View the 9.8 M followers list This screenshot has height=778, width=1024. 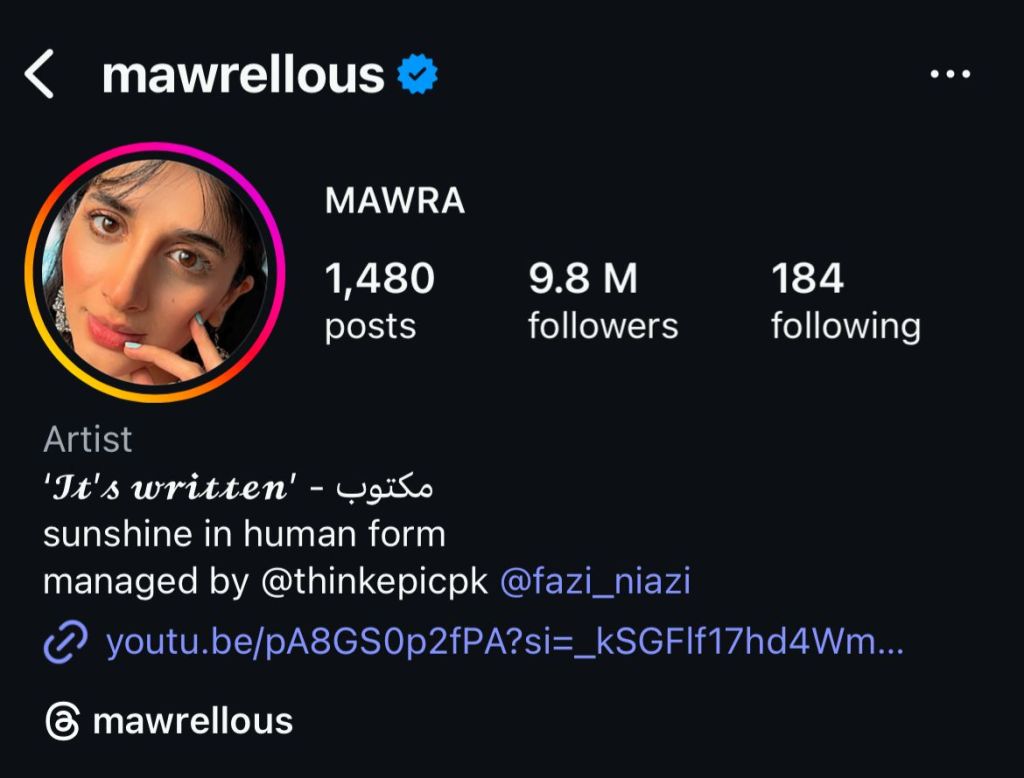pyautogui.click(x=602, y=299)
